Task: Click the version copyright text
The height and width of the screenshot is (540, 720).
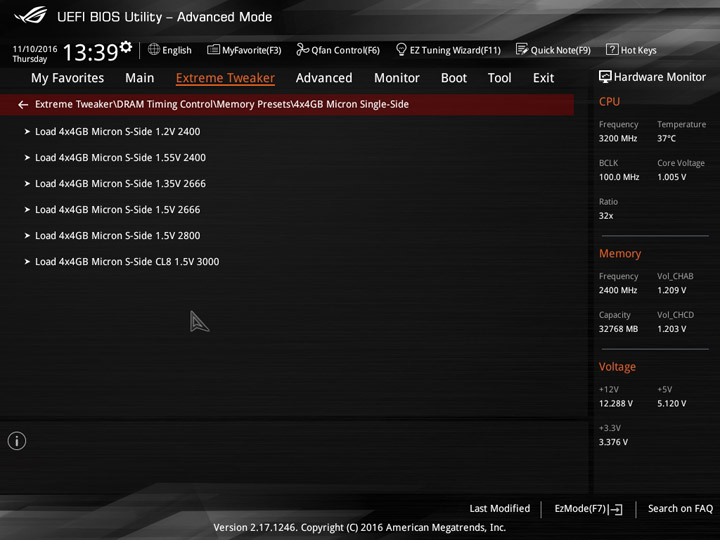Action: (360, 528)
